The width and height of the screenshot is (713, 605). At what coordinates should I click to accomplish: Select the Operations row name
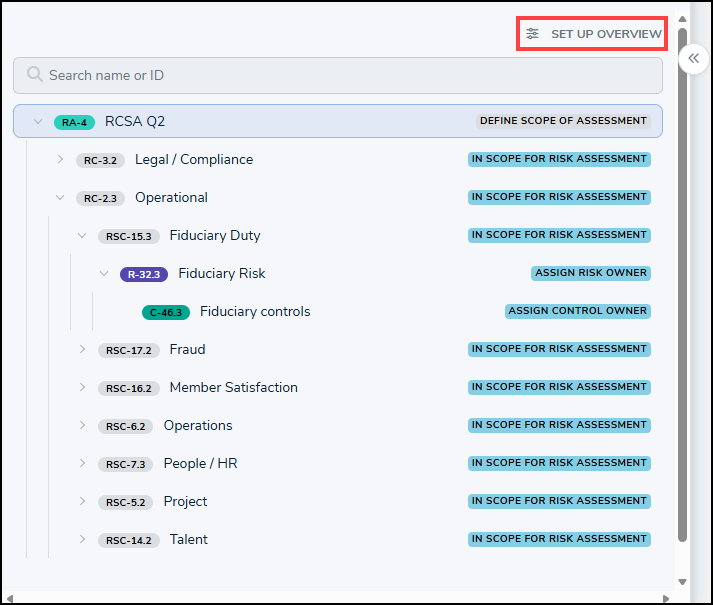click(x=198, y=426)
